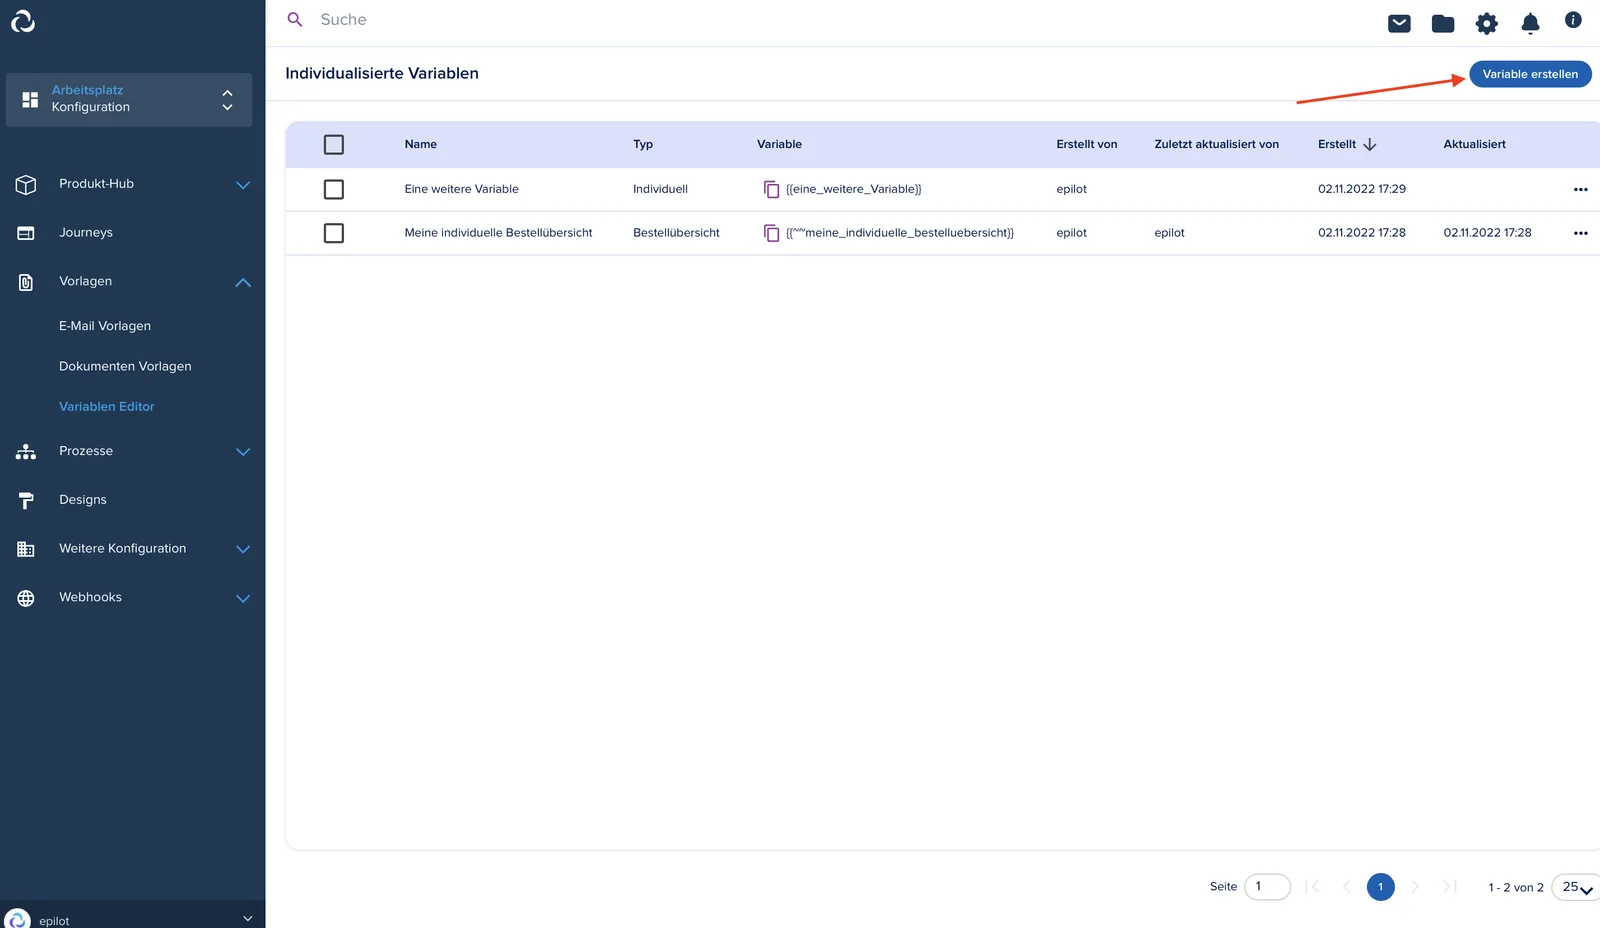
Task: Open the settings gear icon
Action: point(1487,23)
